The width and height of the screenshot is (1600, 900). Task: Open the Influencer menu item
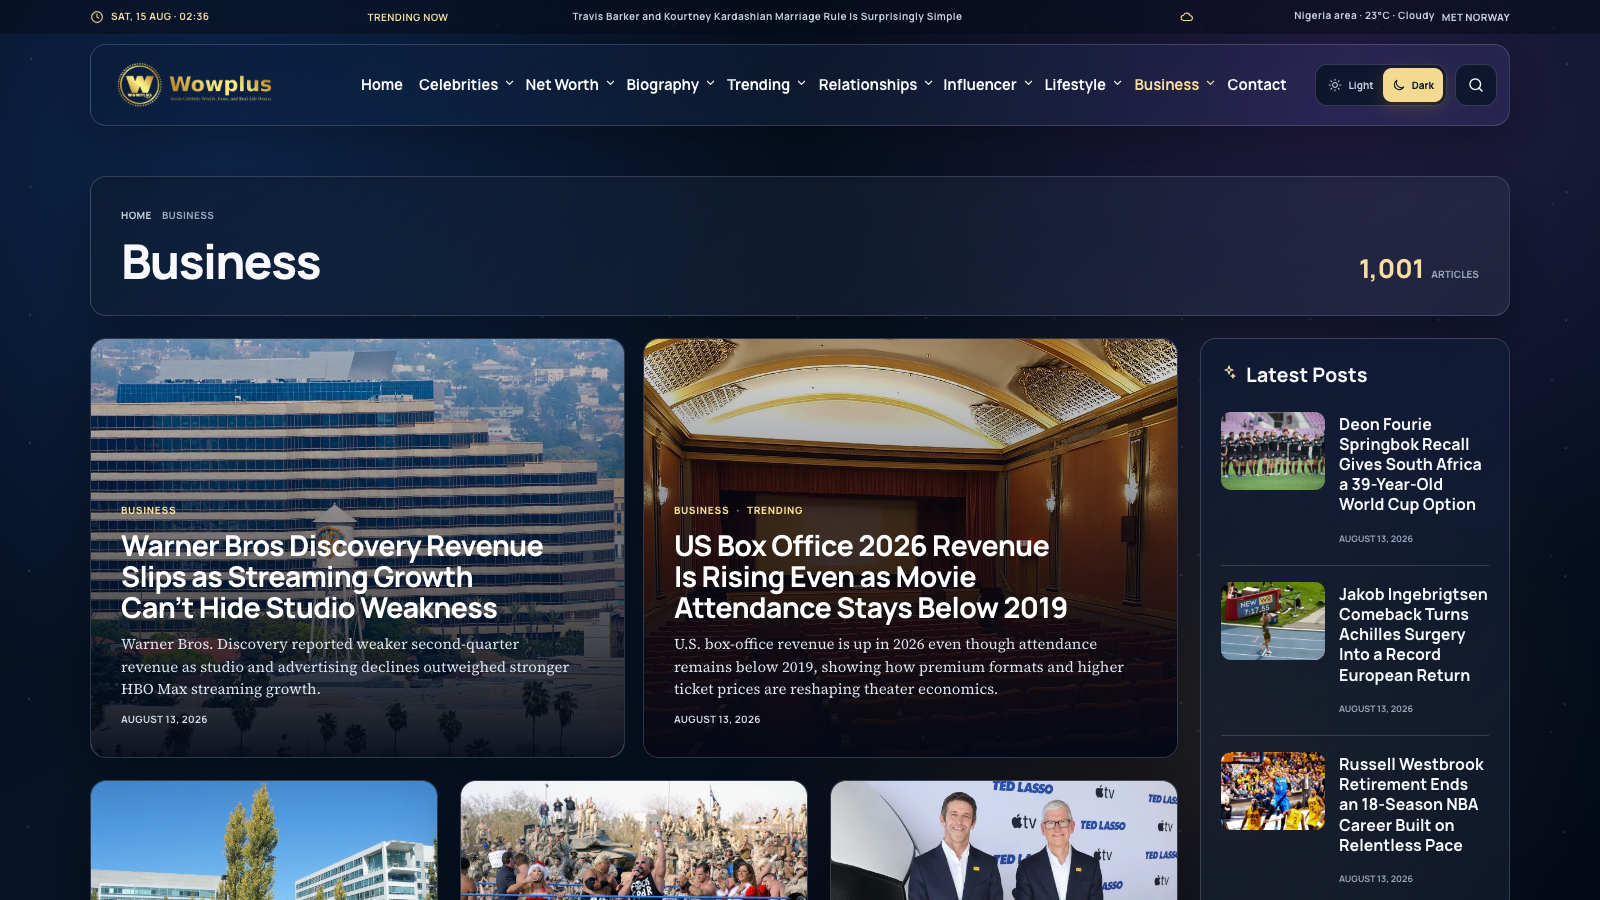980,85
